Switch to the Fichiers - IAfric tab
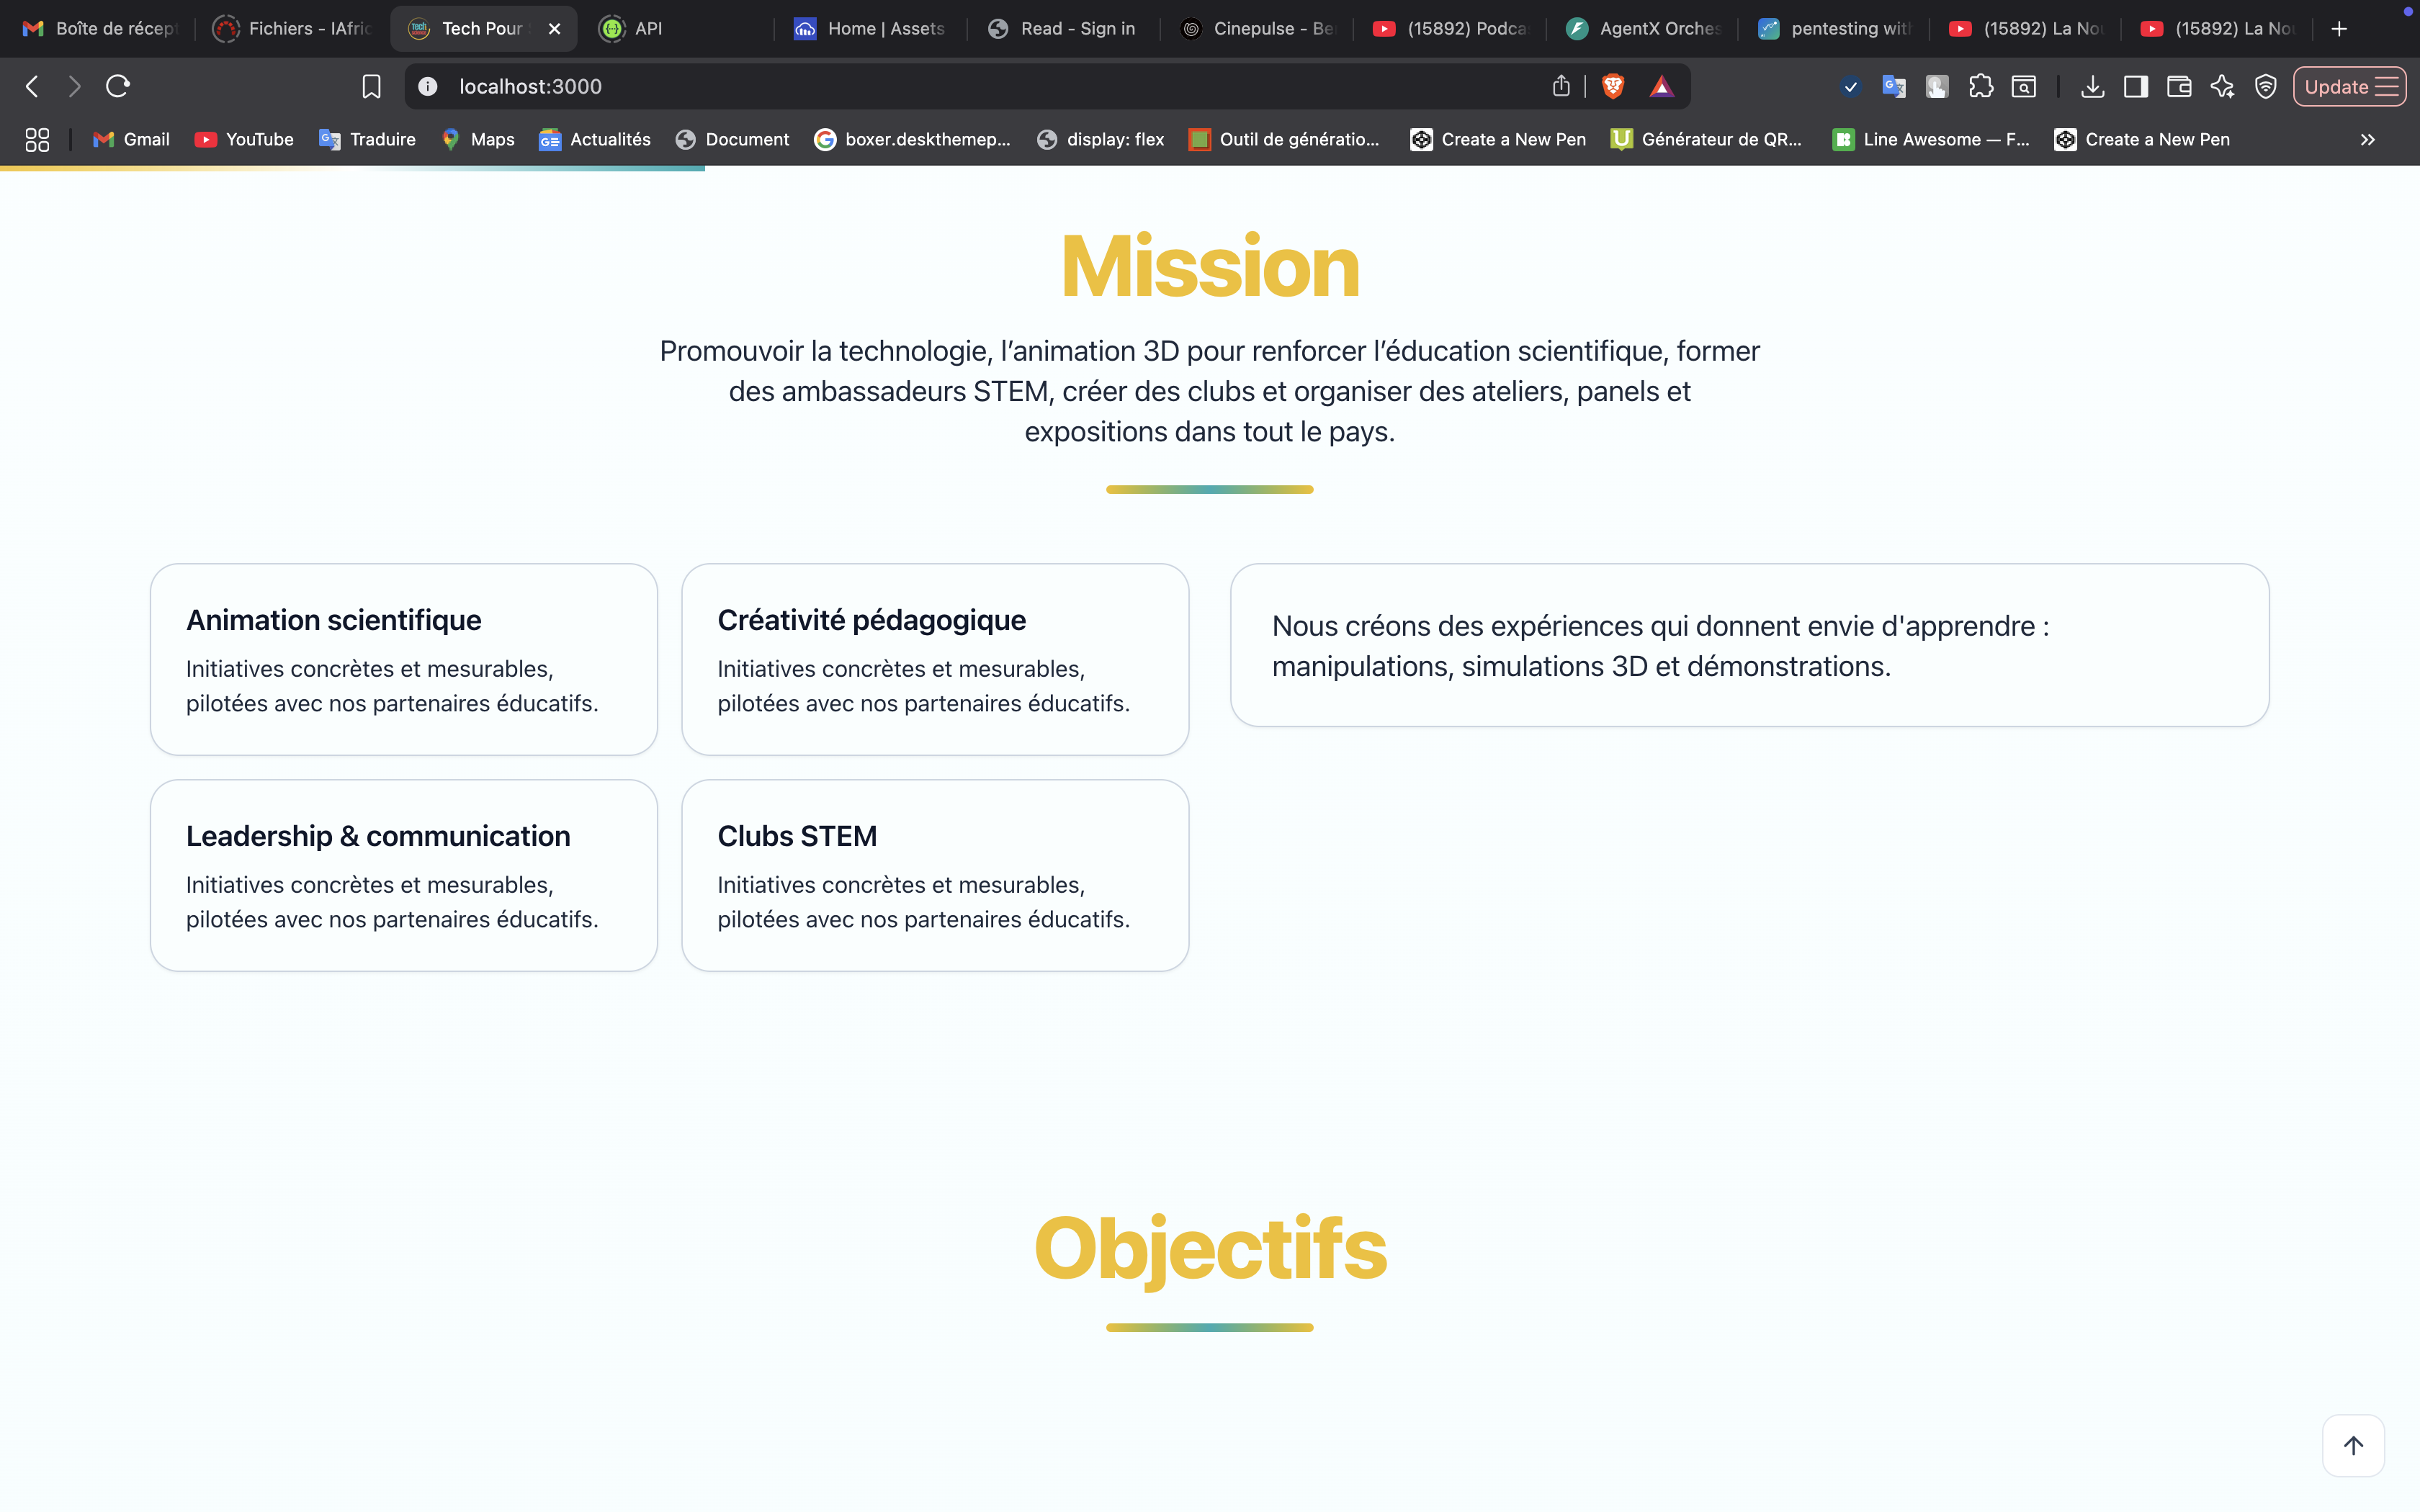2420x1512 pixels. click(292, 29)
